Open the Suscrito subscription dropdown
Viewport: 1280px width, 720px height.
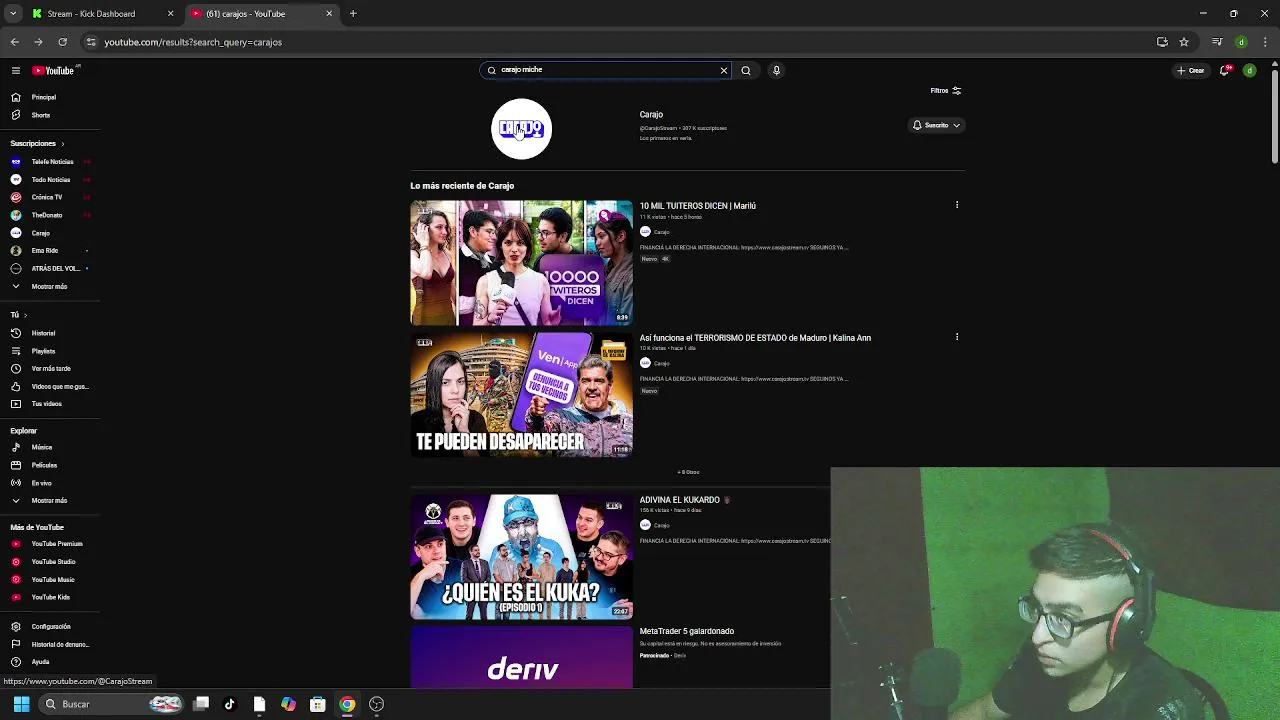pyautogui.click(x=936, y=125)
